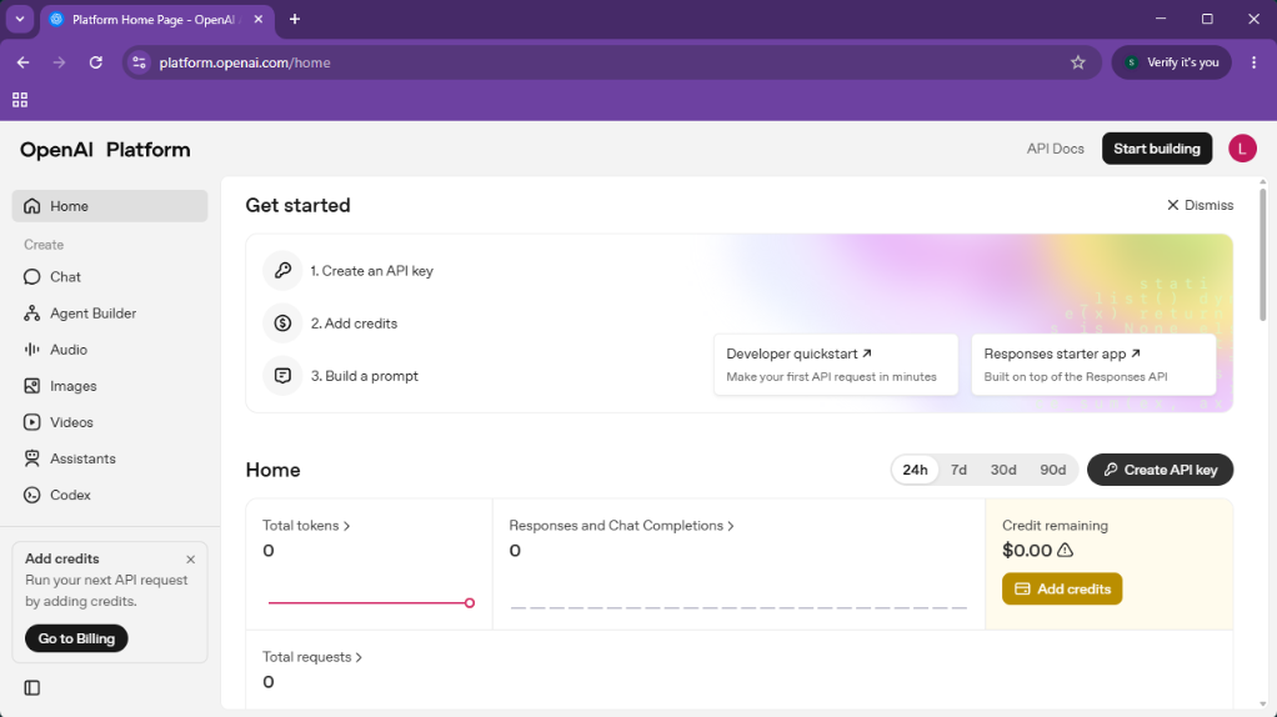Image resolution: width=1277 pixels, height=717 pixels.
Task: Navigate to Images section
Action: tap(110, 386)
